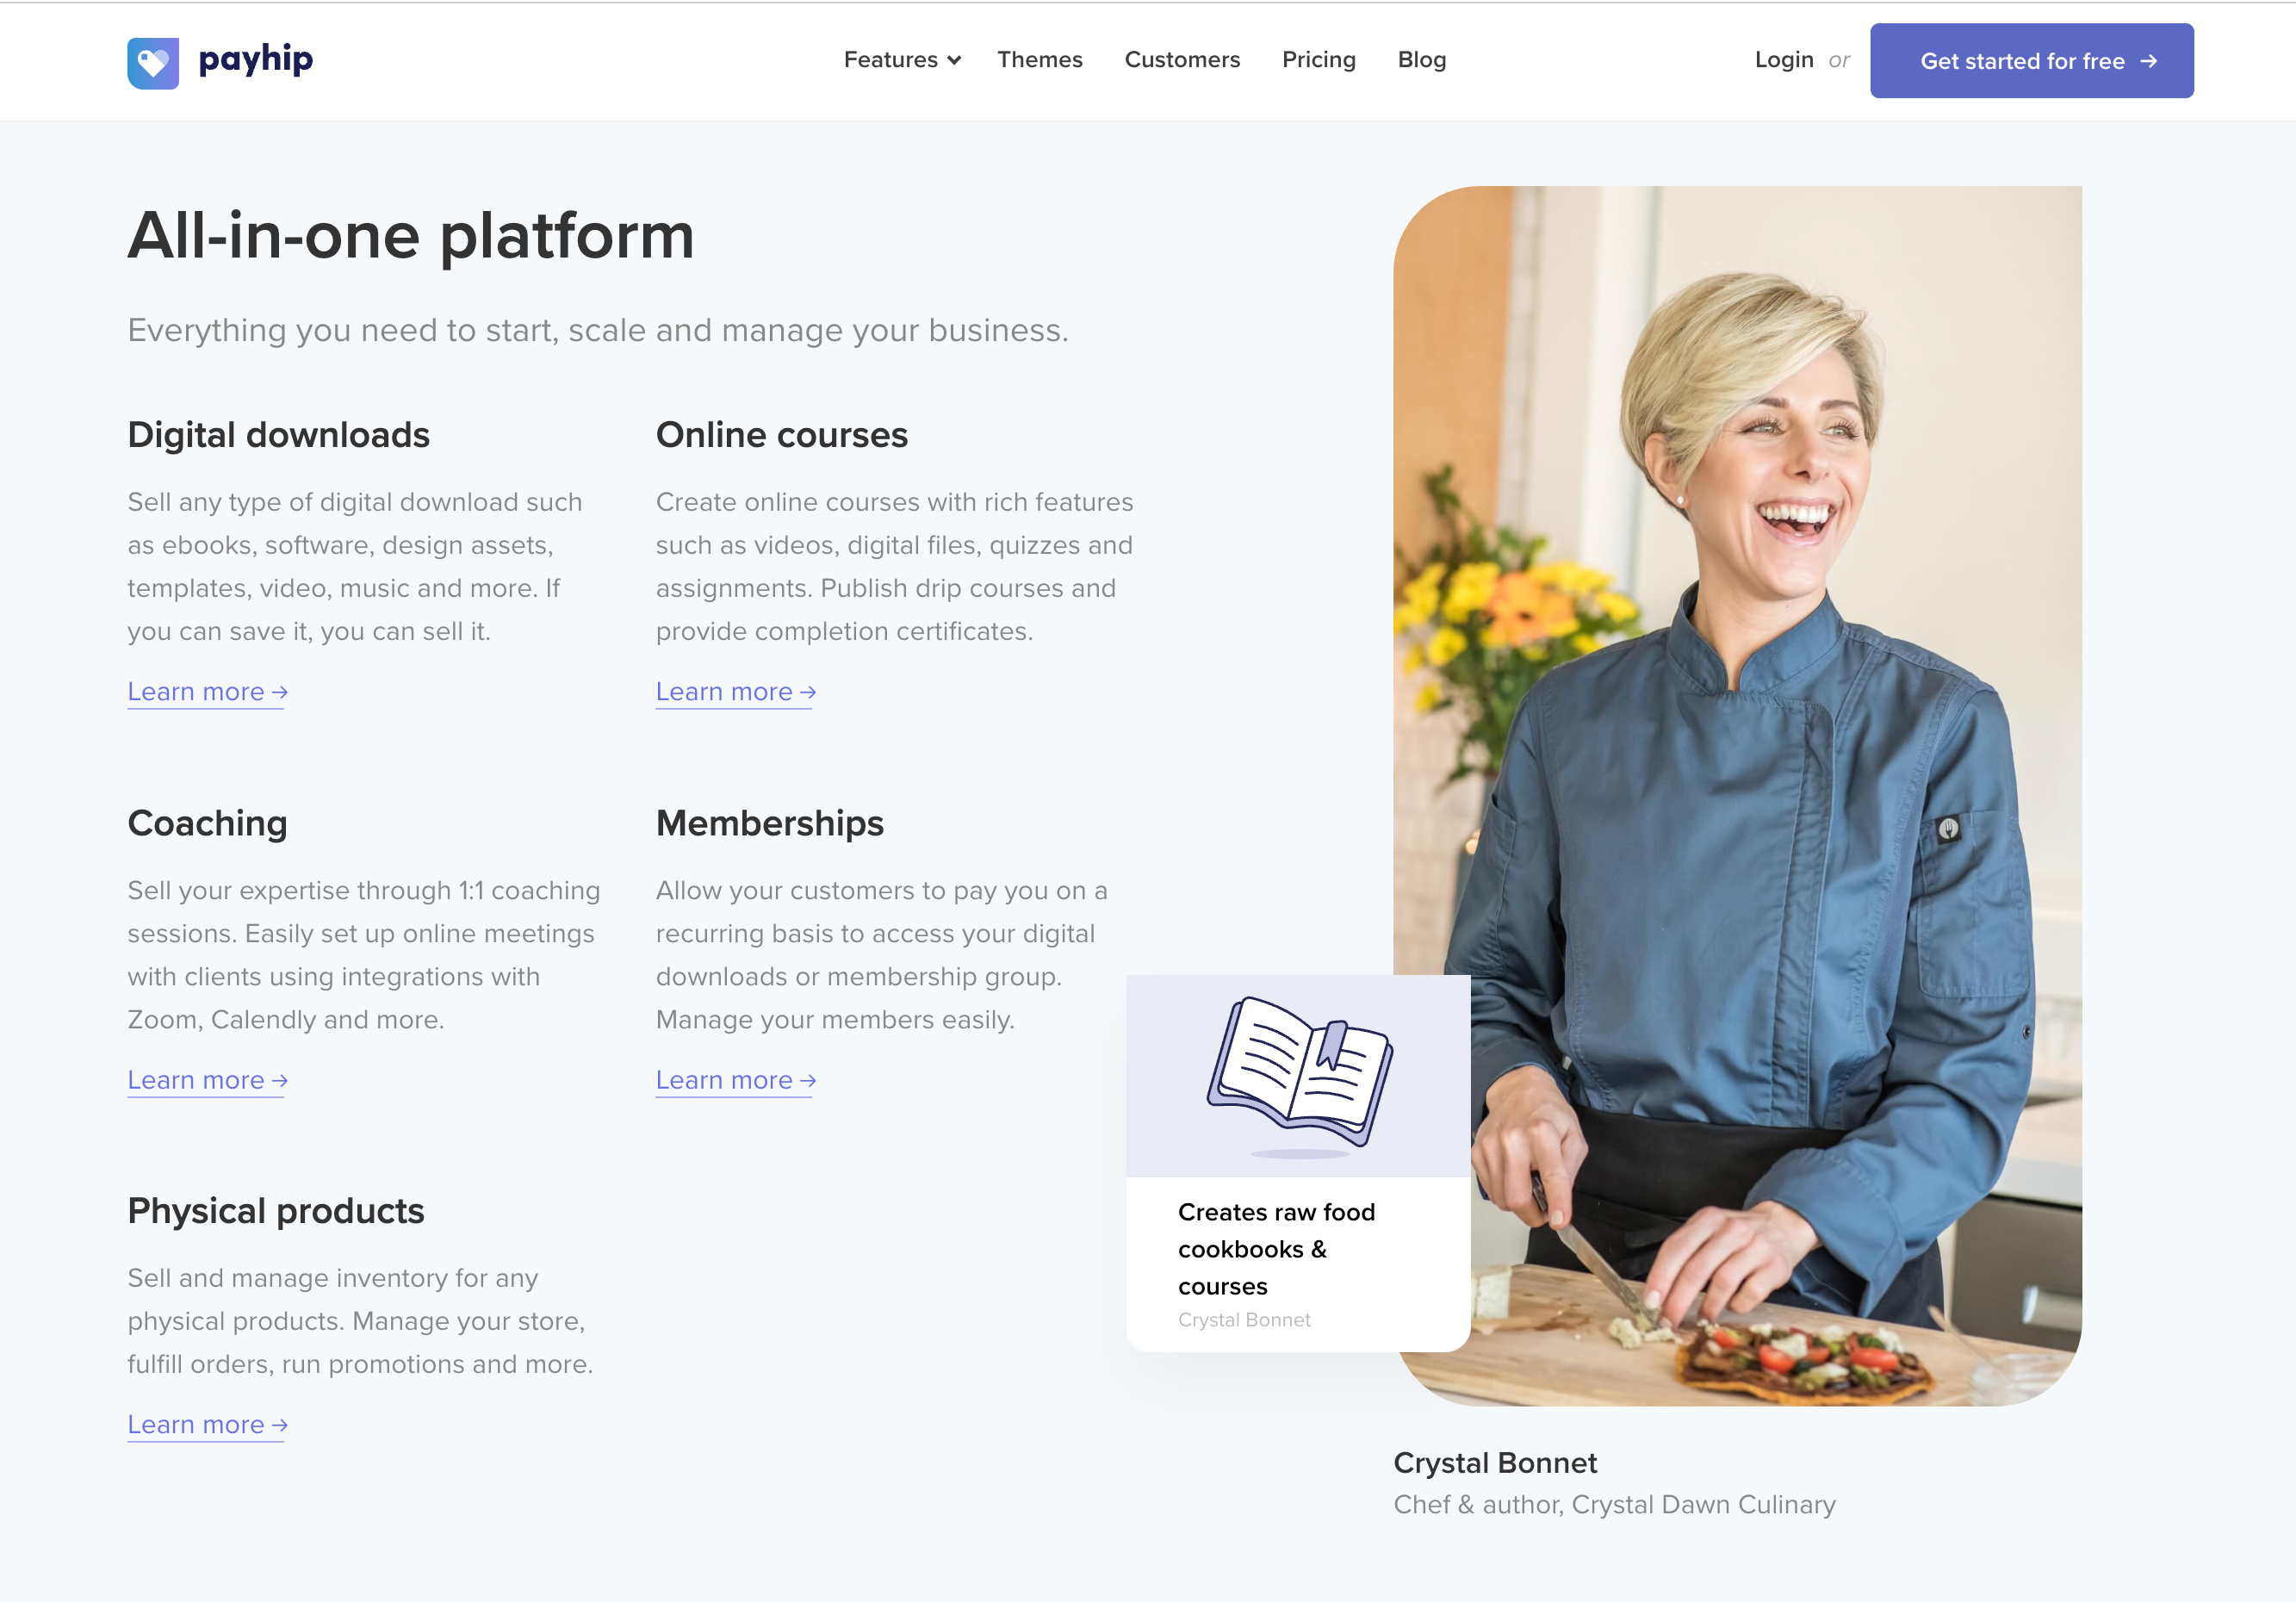Click the Login link
This screenshot has width=2296, height=1602.
[x=1783, y=60]
